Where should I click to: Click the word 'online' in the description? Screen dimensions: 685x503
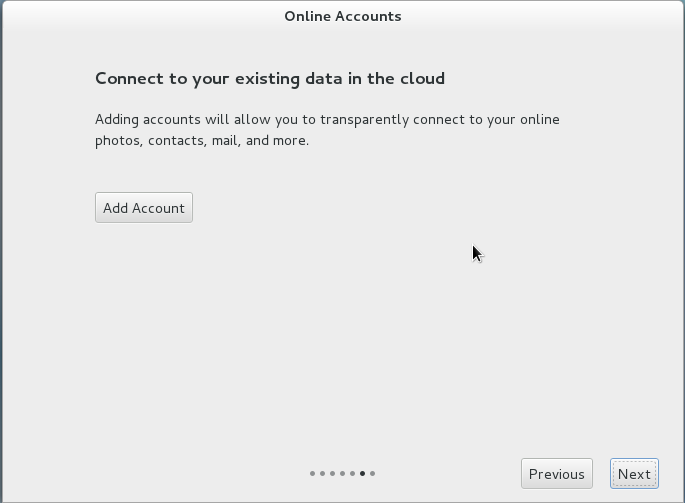point(539,120)
